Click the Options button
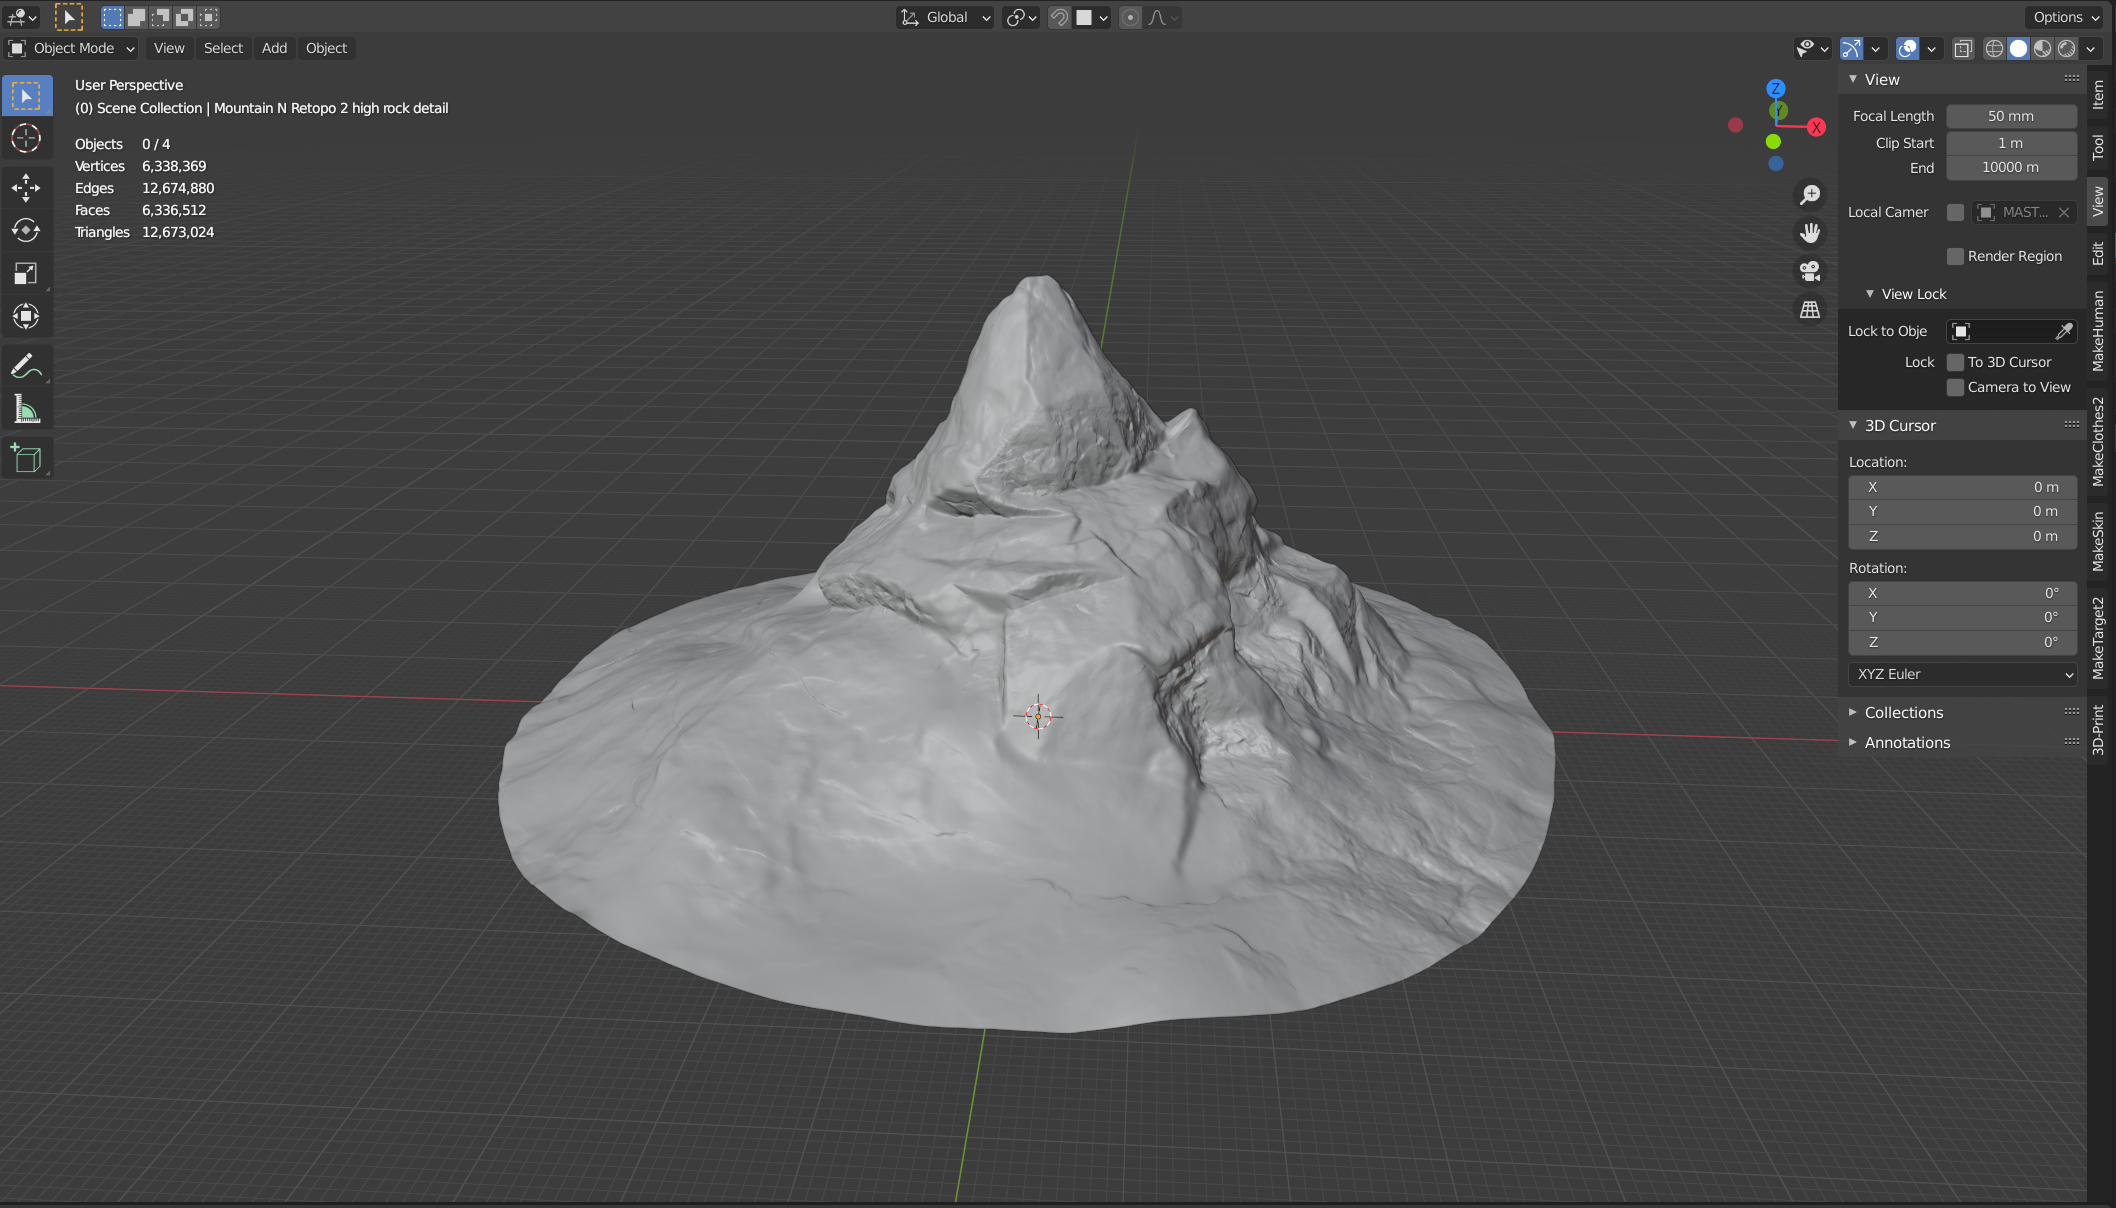2116x1208 pixels. pyautogui.click(x=2065, y=17)
